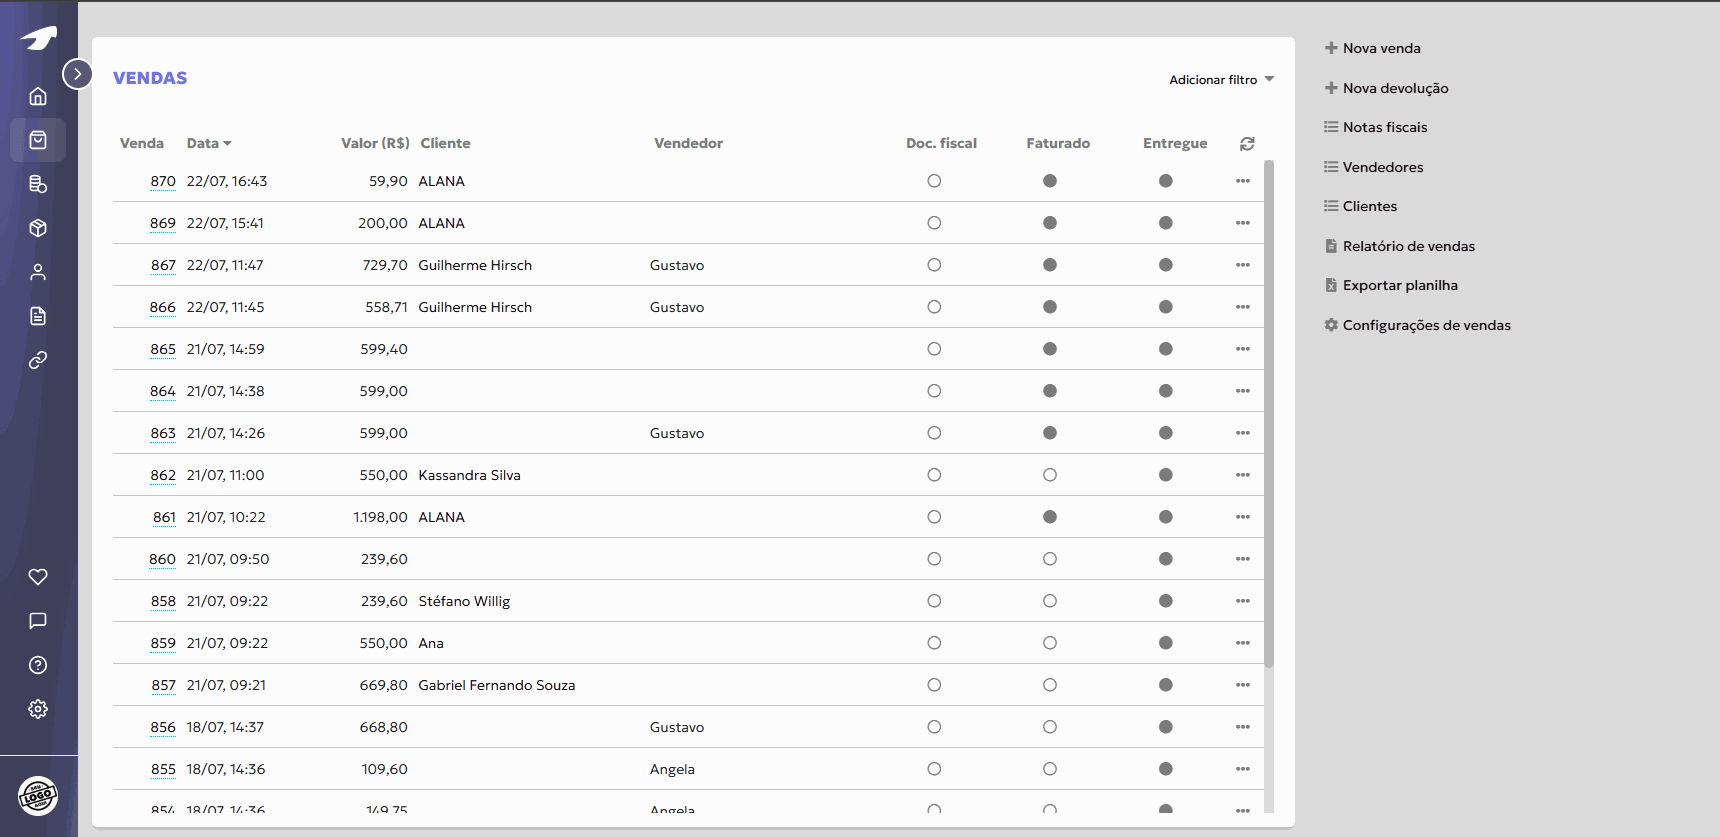
Task: Click Nova venda to create sale
Action: pyautogui.click(x=1381, y=48)
